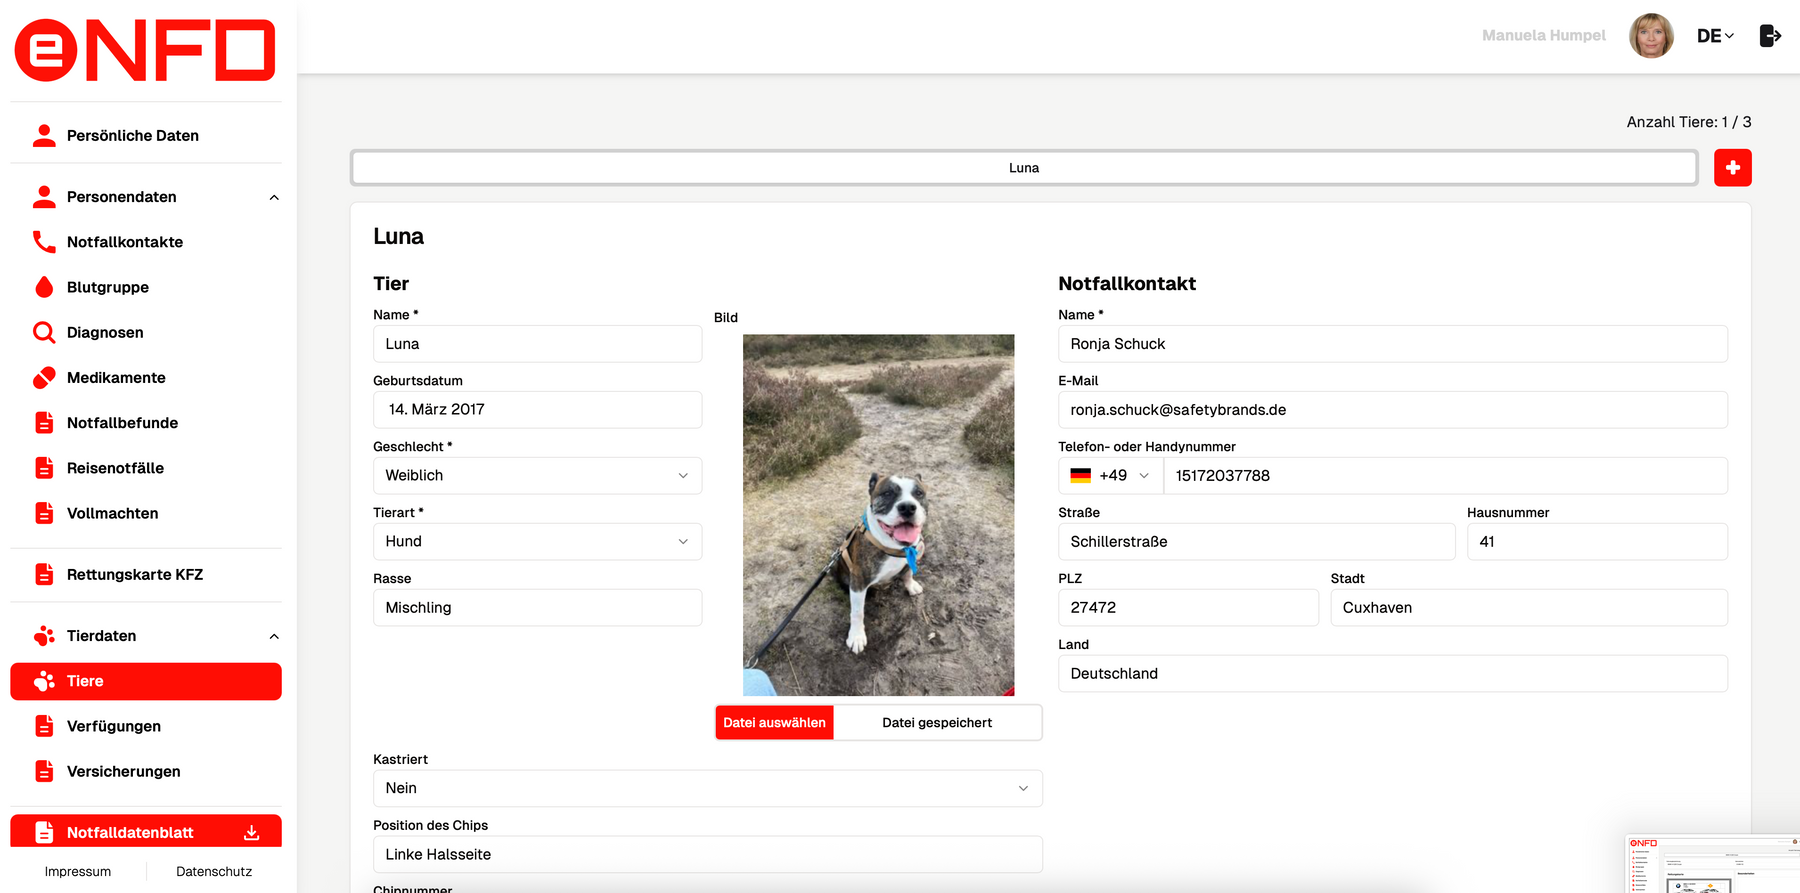
Task: Click Manuela Humpel's profile avatar
Action: coord(1651,36)
